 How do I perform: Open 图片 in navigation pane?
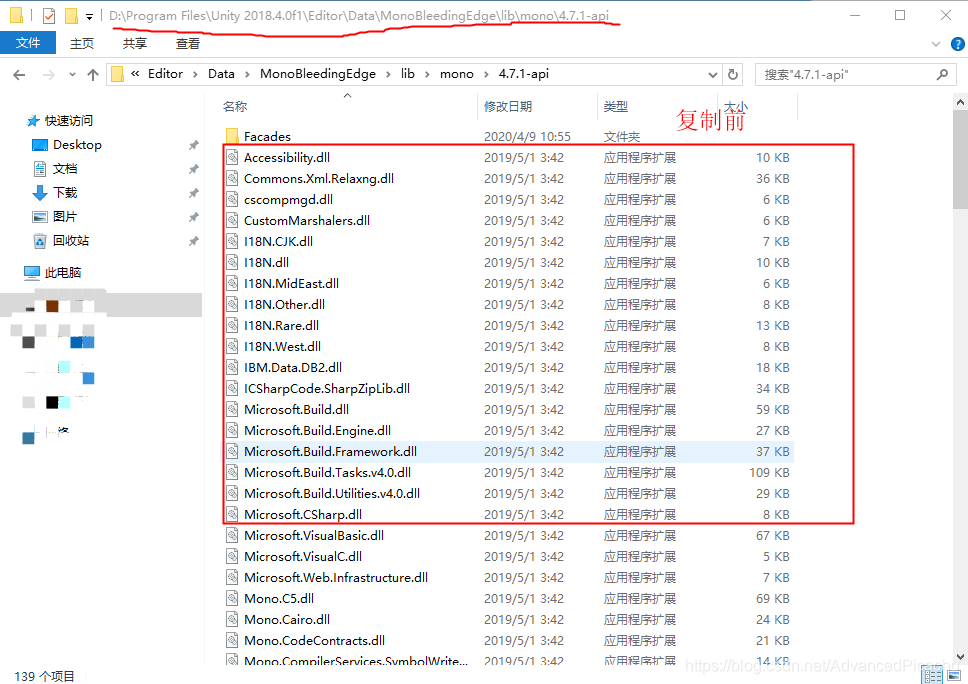(65, 217)
